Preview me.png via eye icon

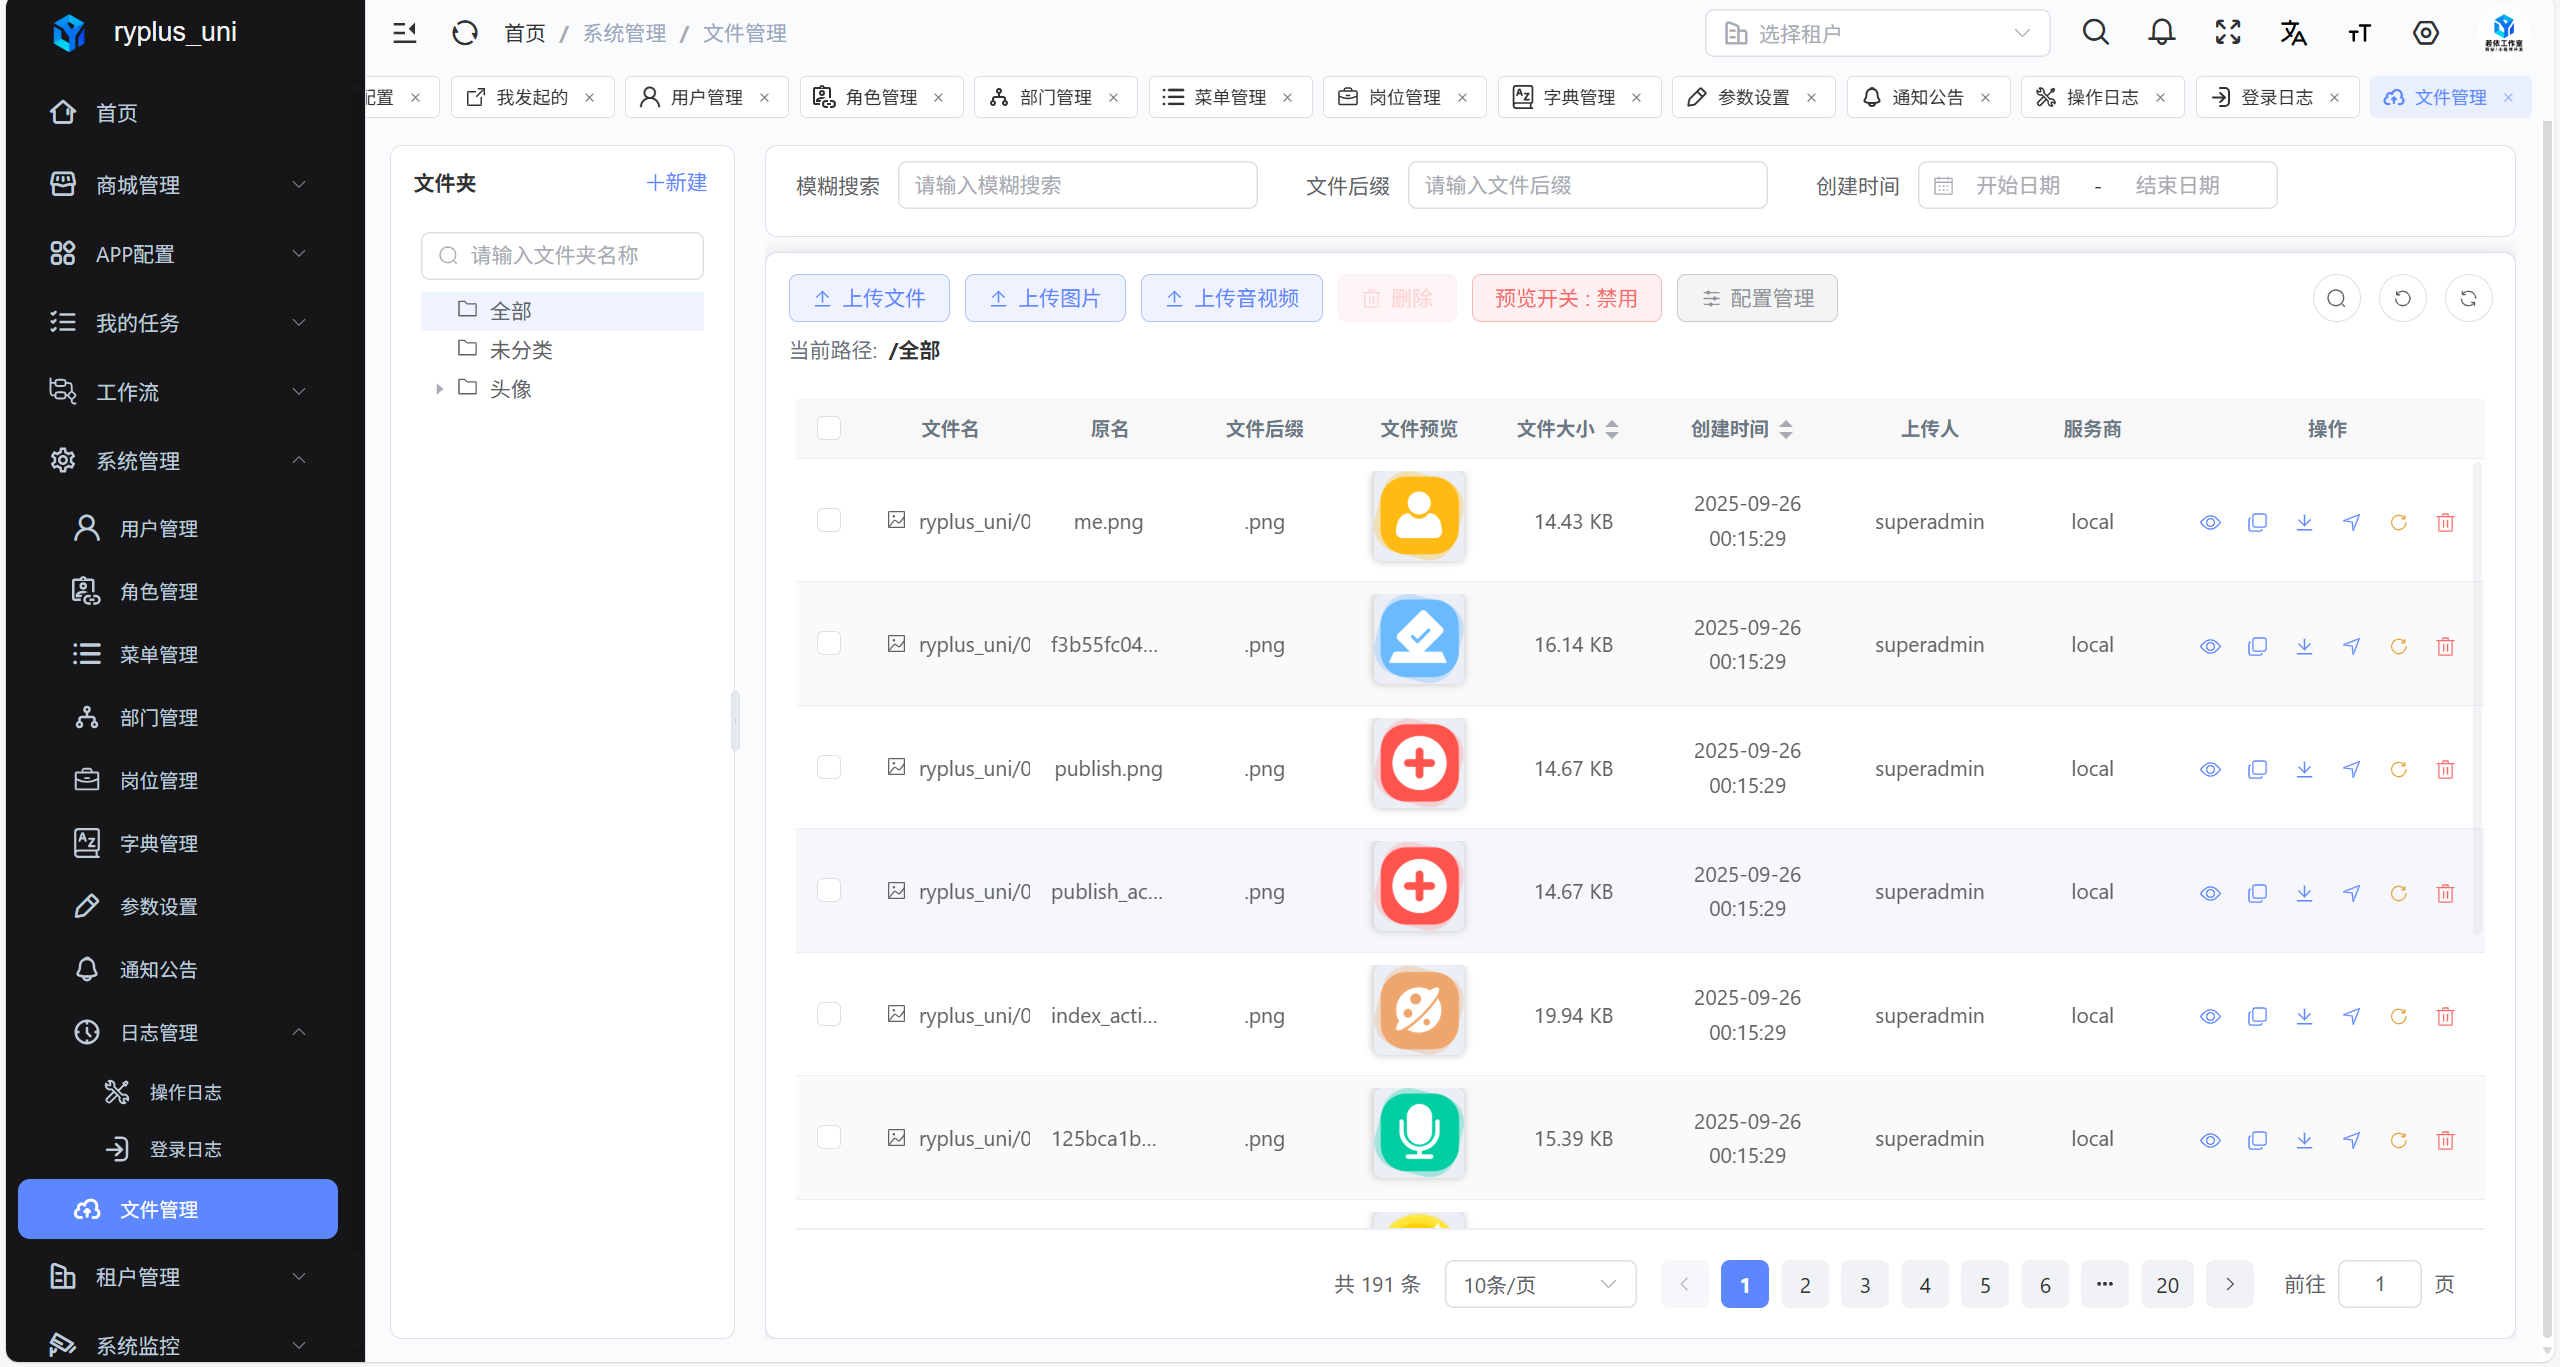2210,522
